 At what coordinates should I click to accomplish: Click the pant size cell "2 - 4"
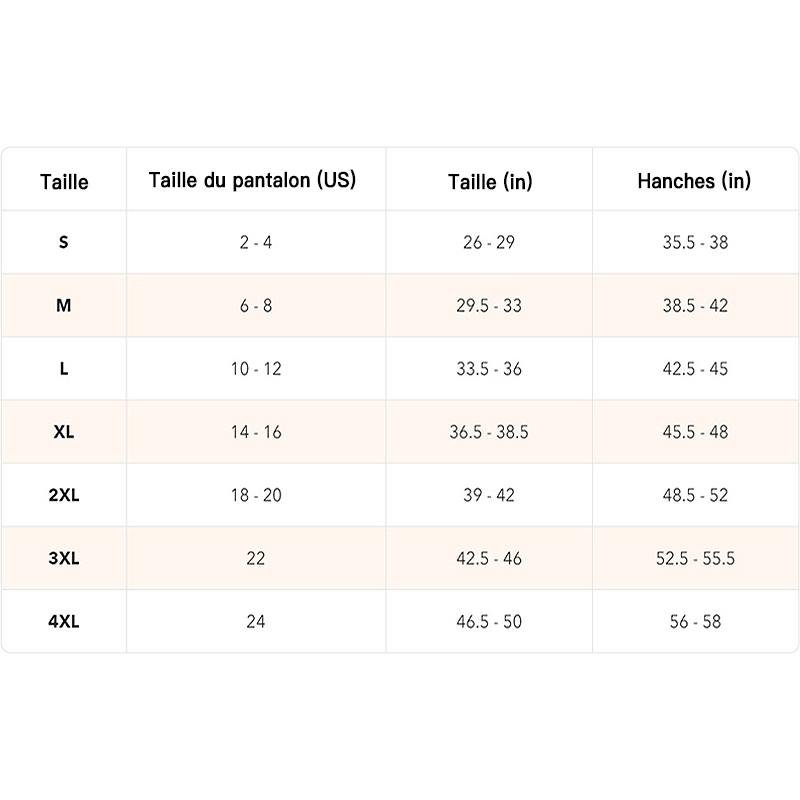[x=256, y=242]
